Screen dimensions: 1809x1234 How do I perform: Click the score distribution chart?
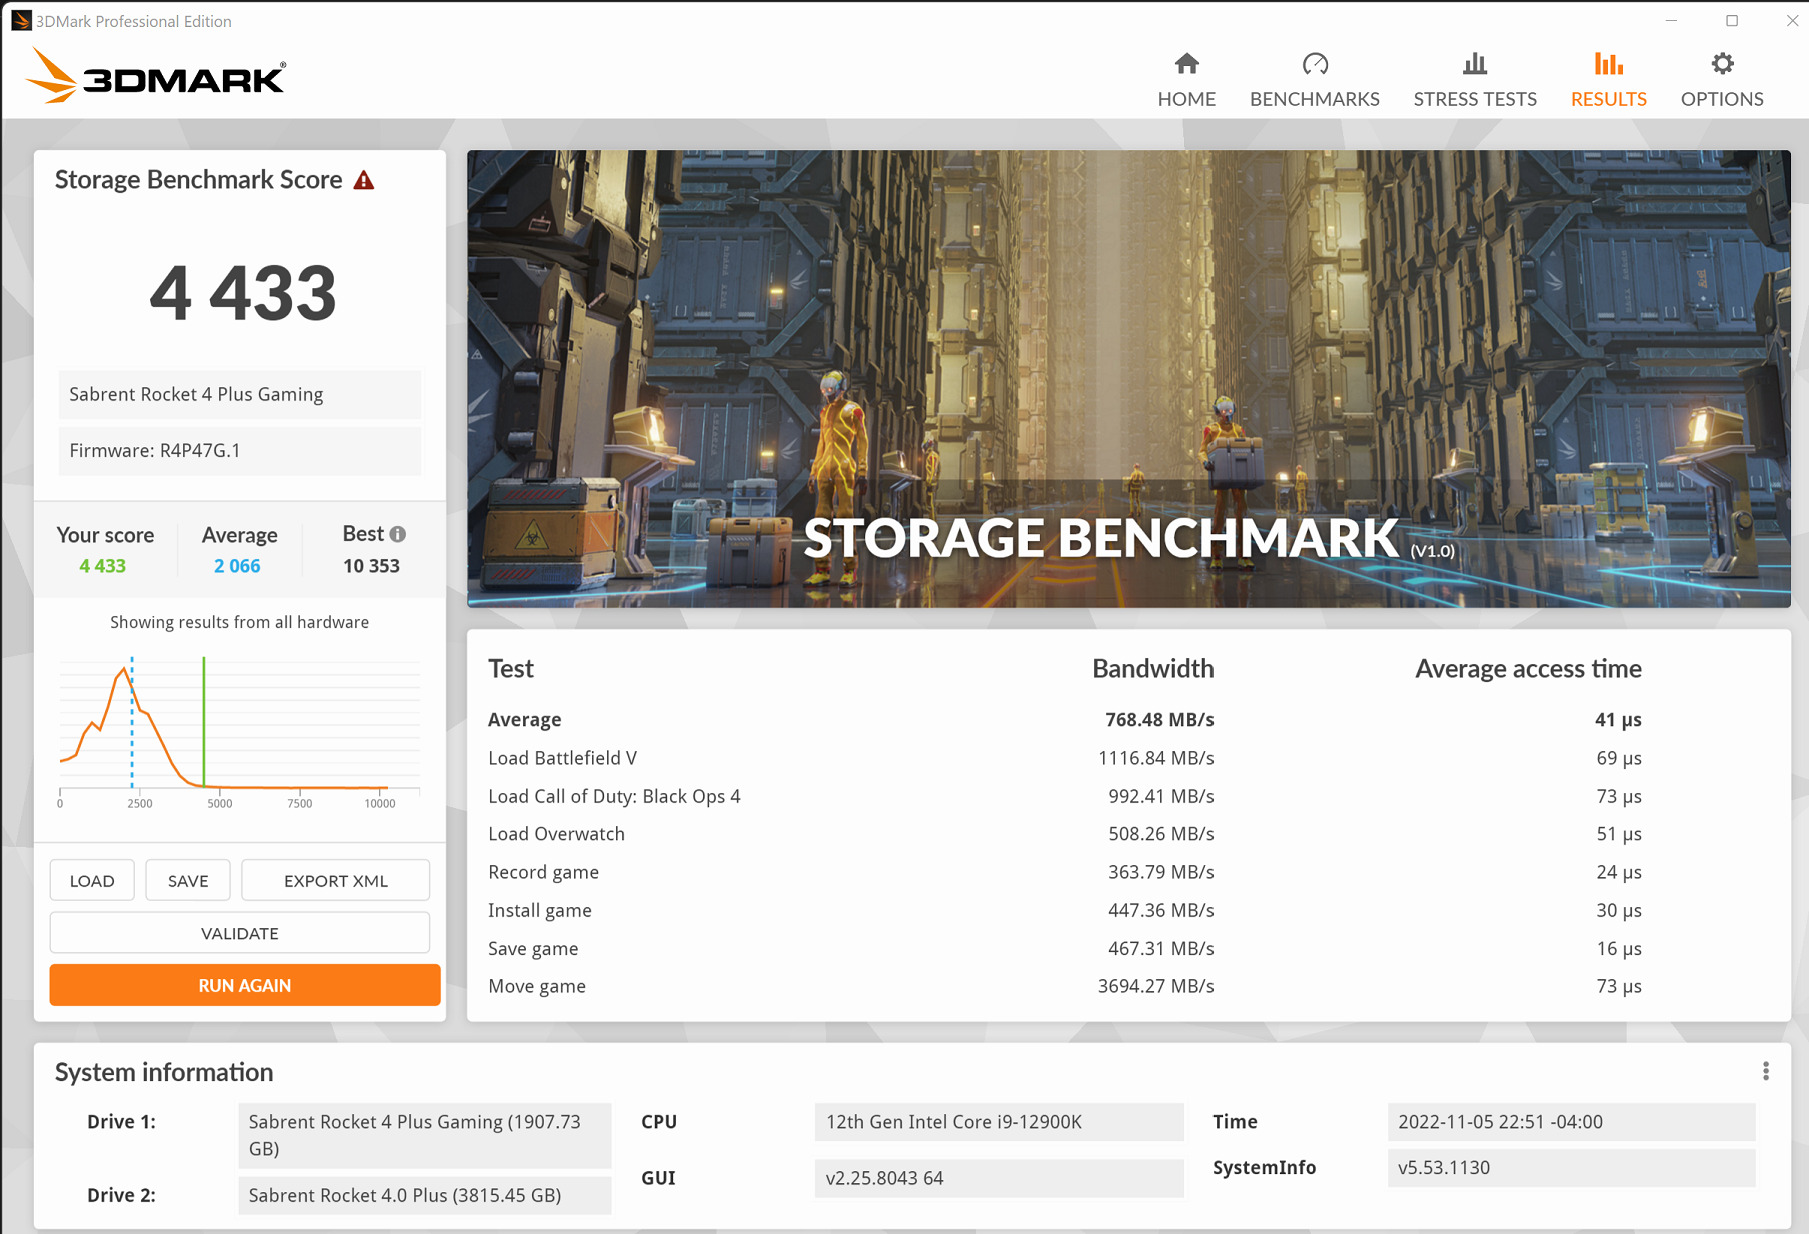240,730
